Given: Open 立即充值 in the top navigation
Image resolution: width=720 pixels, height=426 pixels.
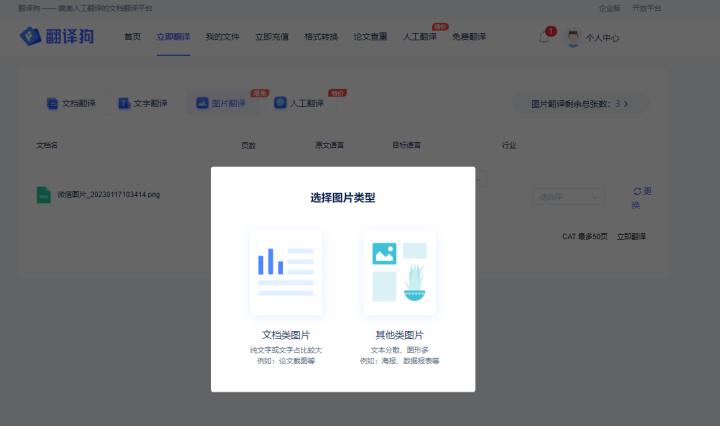Looking at the screenshot, I should point(272,36).
